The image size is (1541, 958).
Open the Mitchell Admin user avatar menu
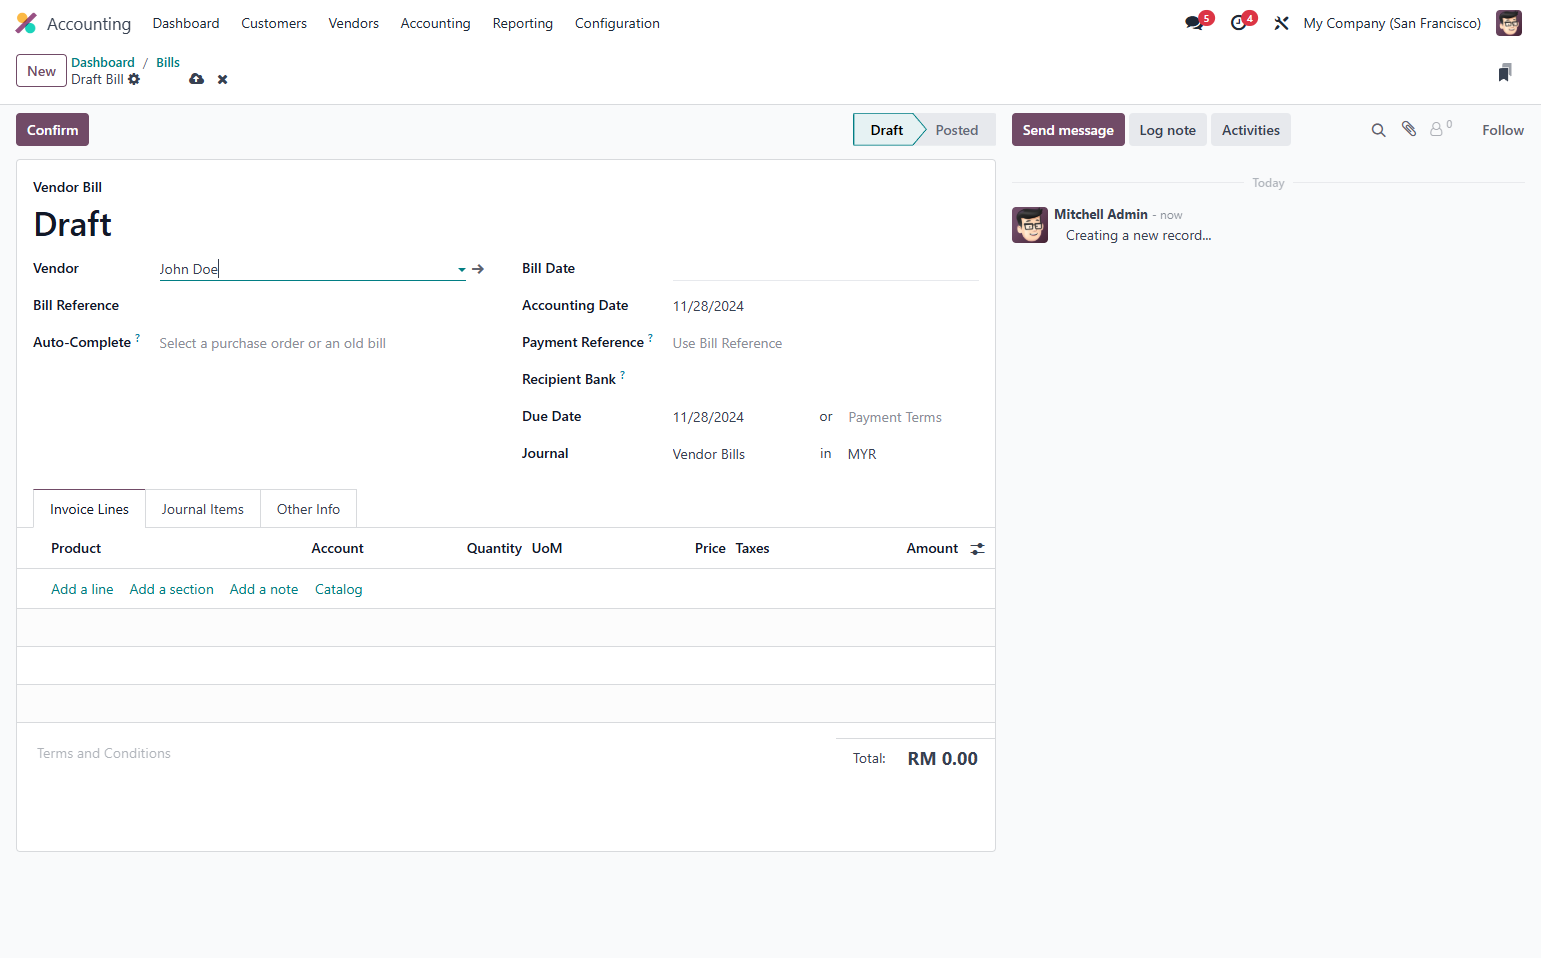pos(1508,23)
